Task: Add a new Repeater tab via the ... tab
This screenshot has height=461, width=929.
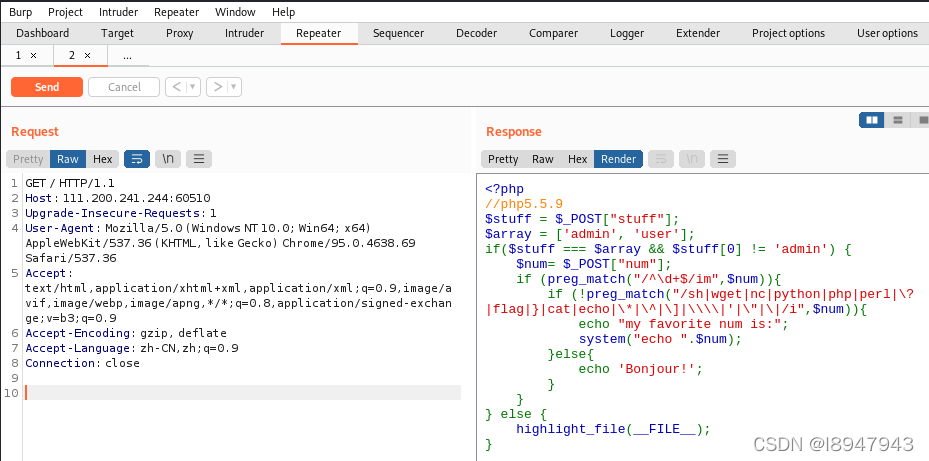Action: coord(127,56)
